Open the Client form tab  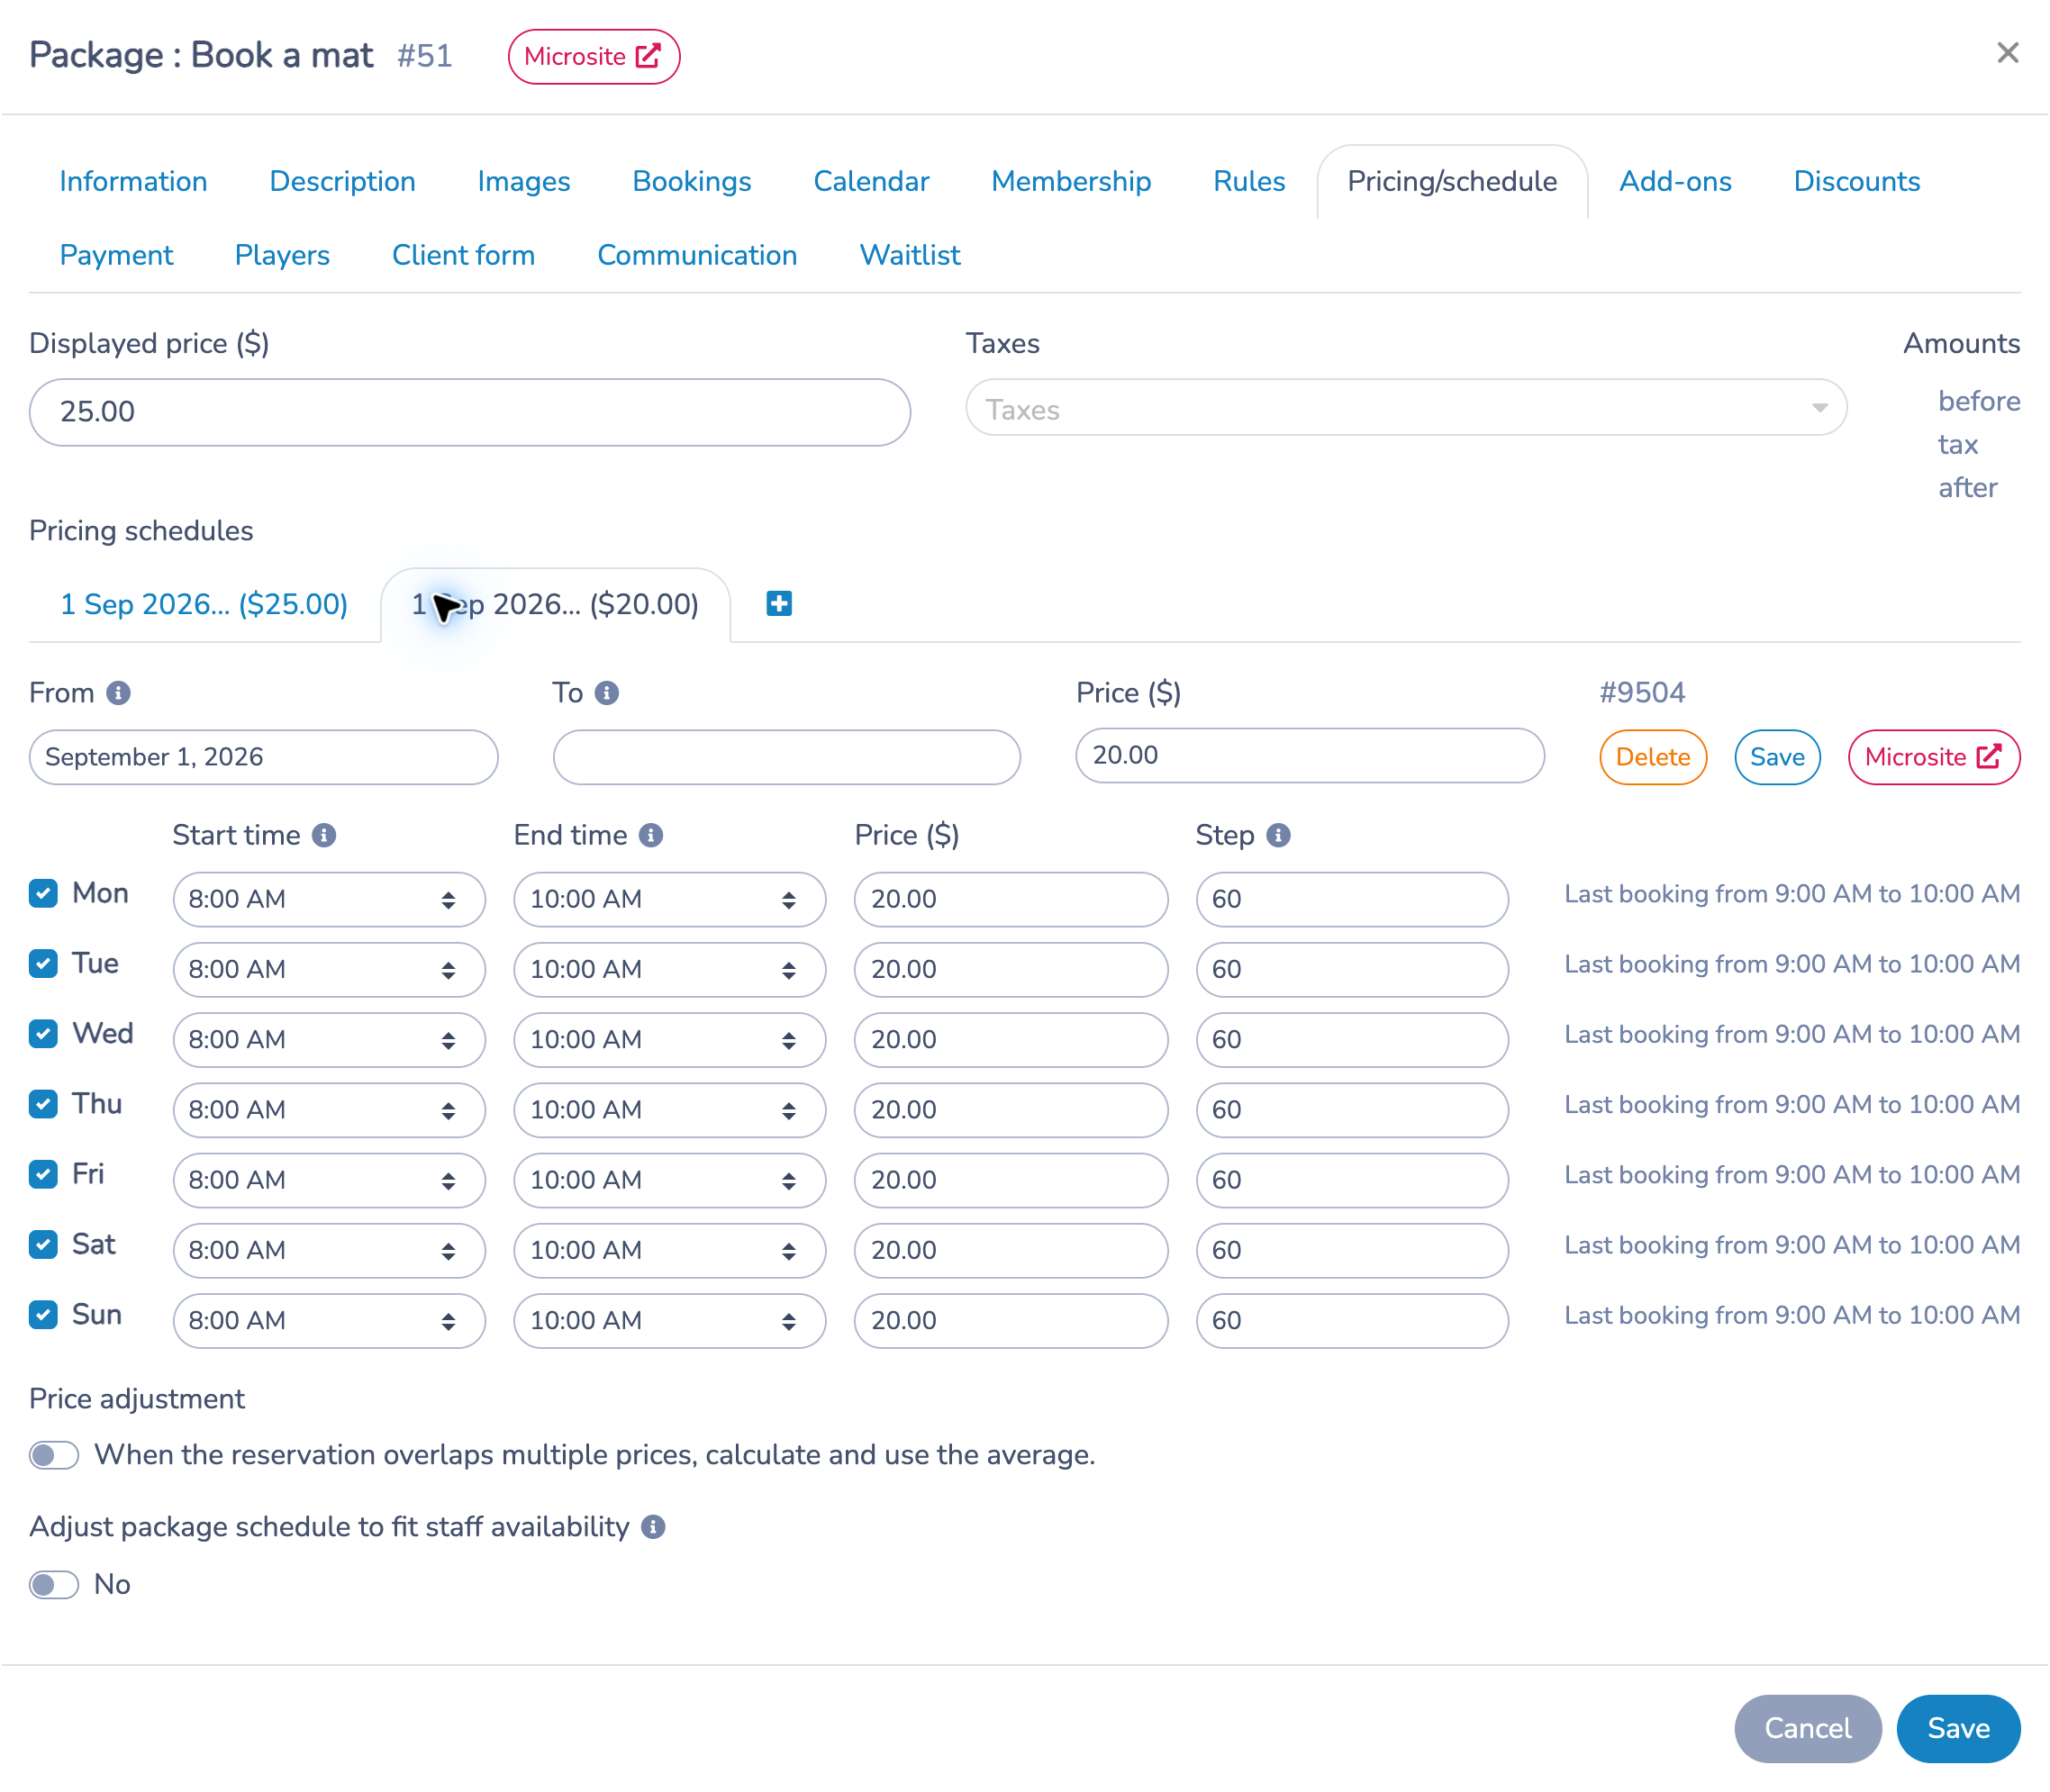463,255
